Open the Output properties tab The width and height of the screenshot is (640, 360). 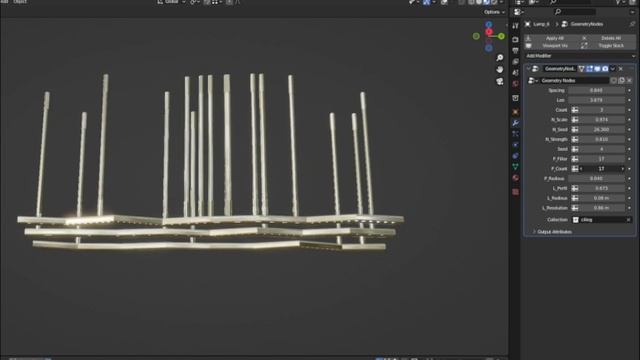pos(516,51)
